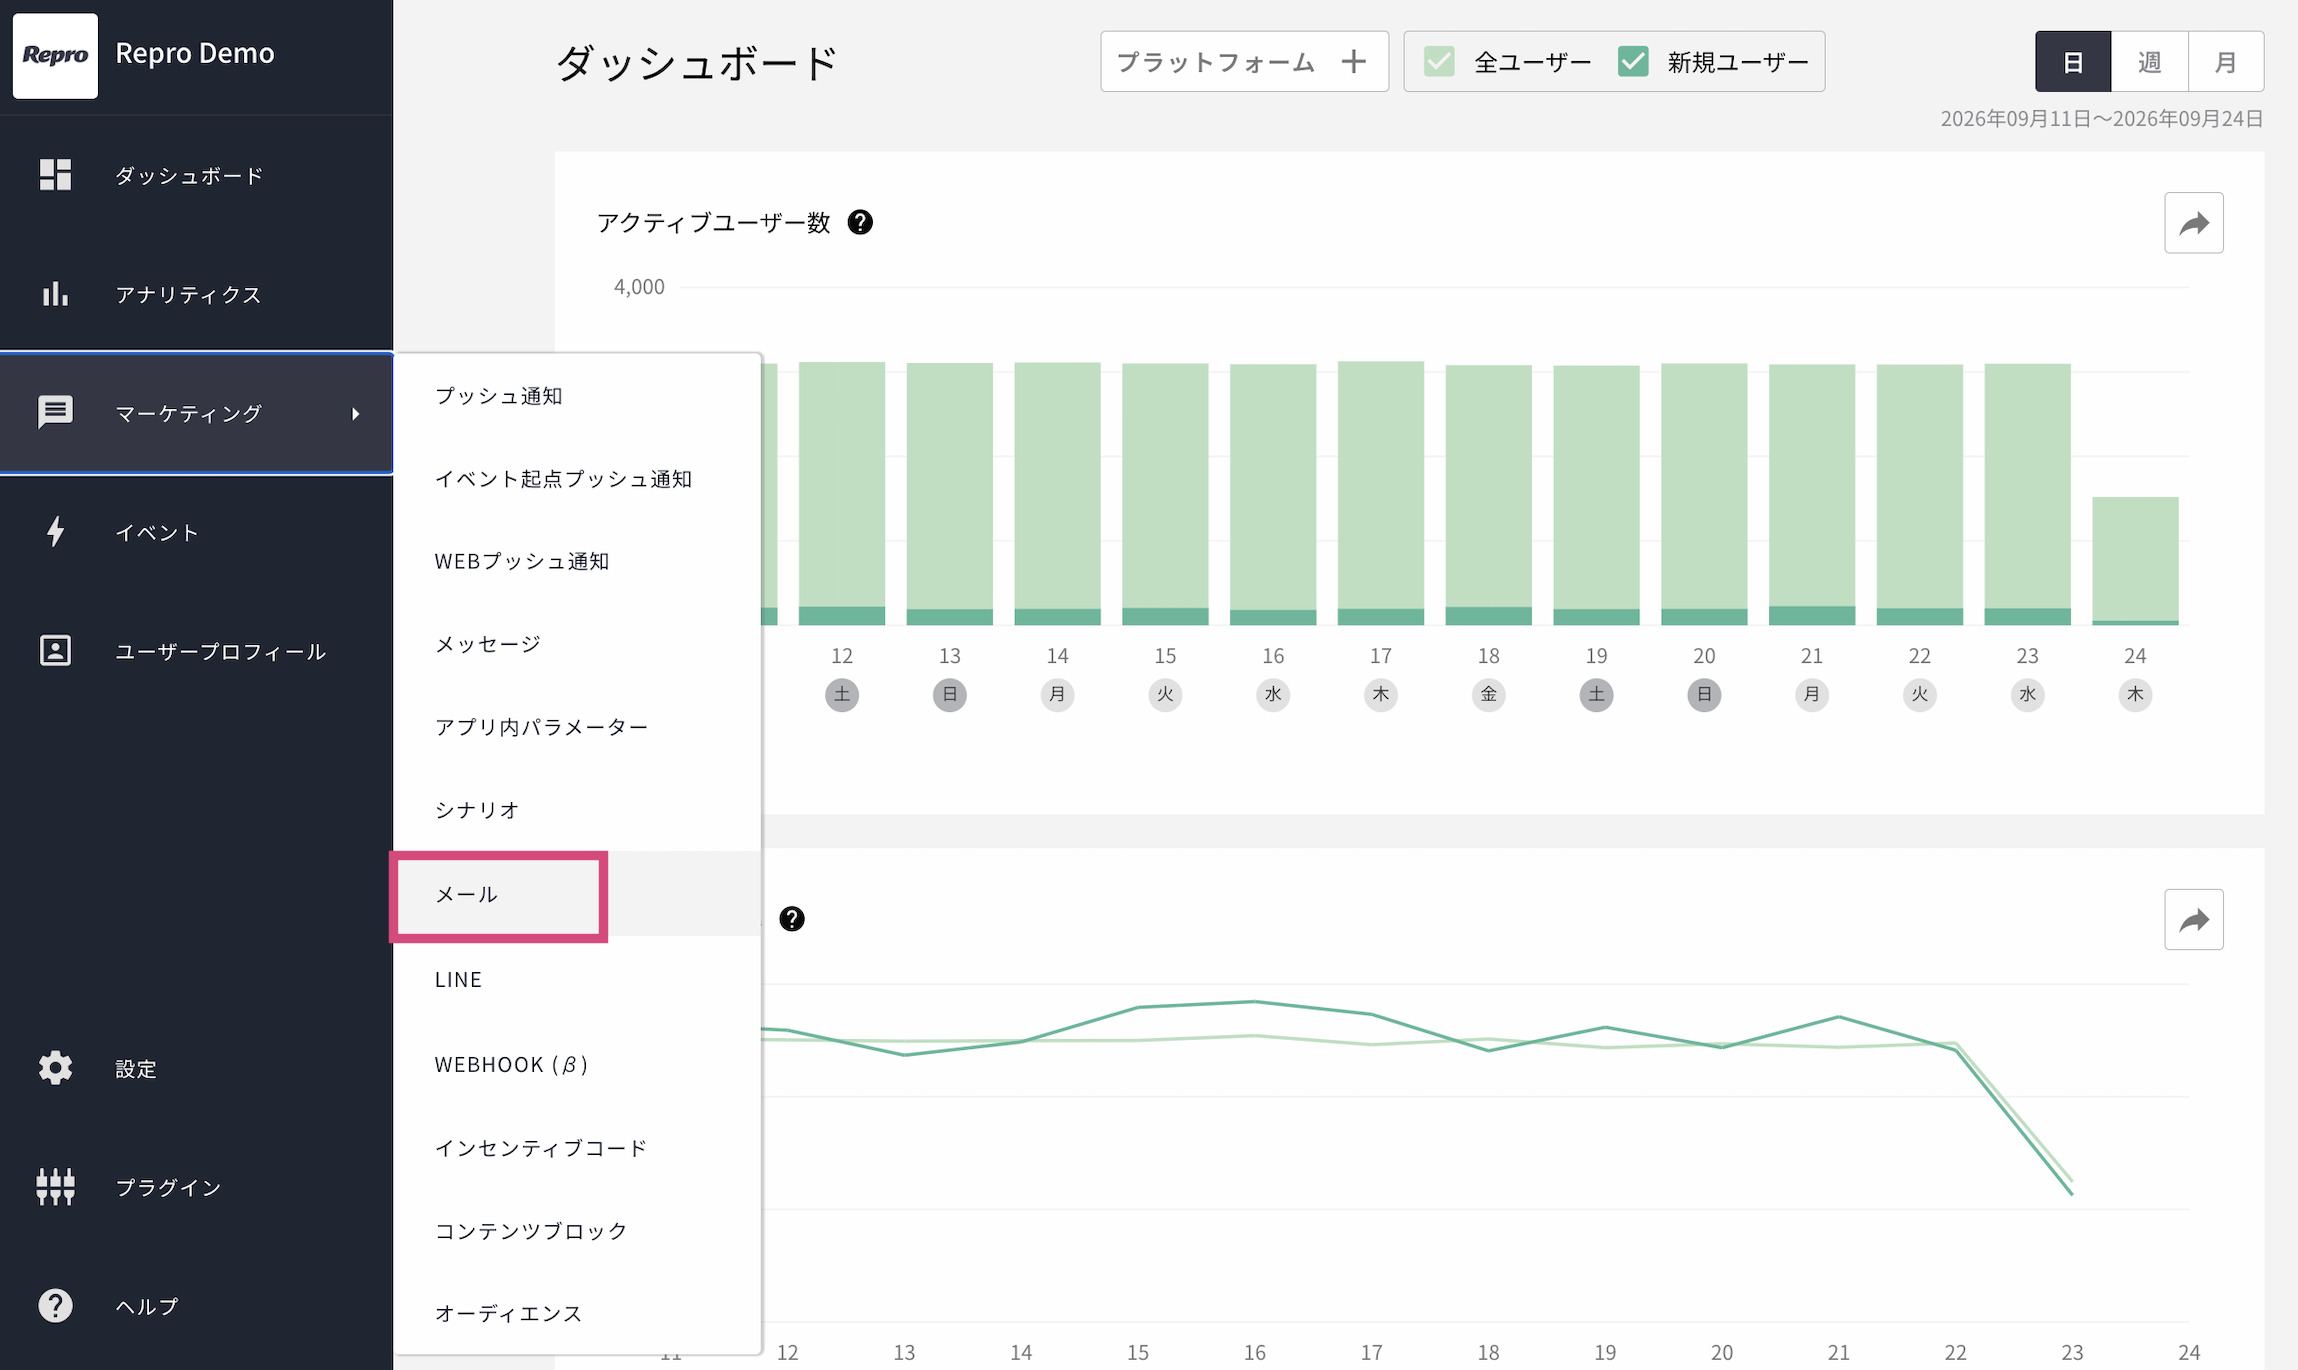Share the アクティブユーザー数 chart
The height and width of the screenshot is (1370, 2298).
pos(2194,223)
